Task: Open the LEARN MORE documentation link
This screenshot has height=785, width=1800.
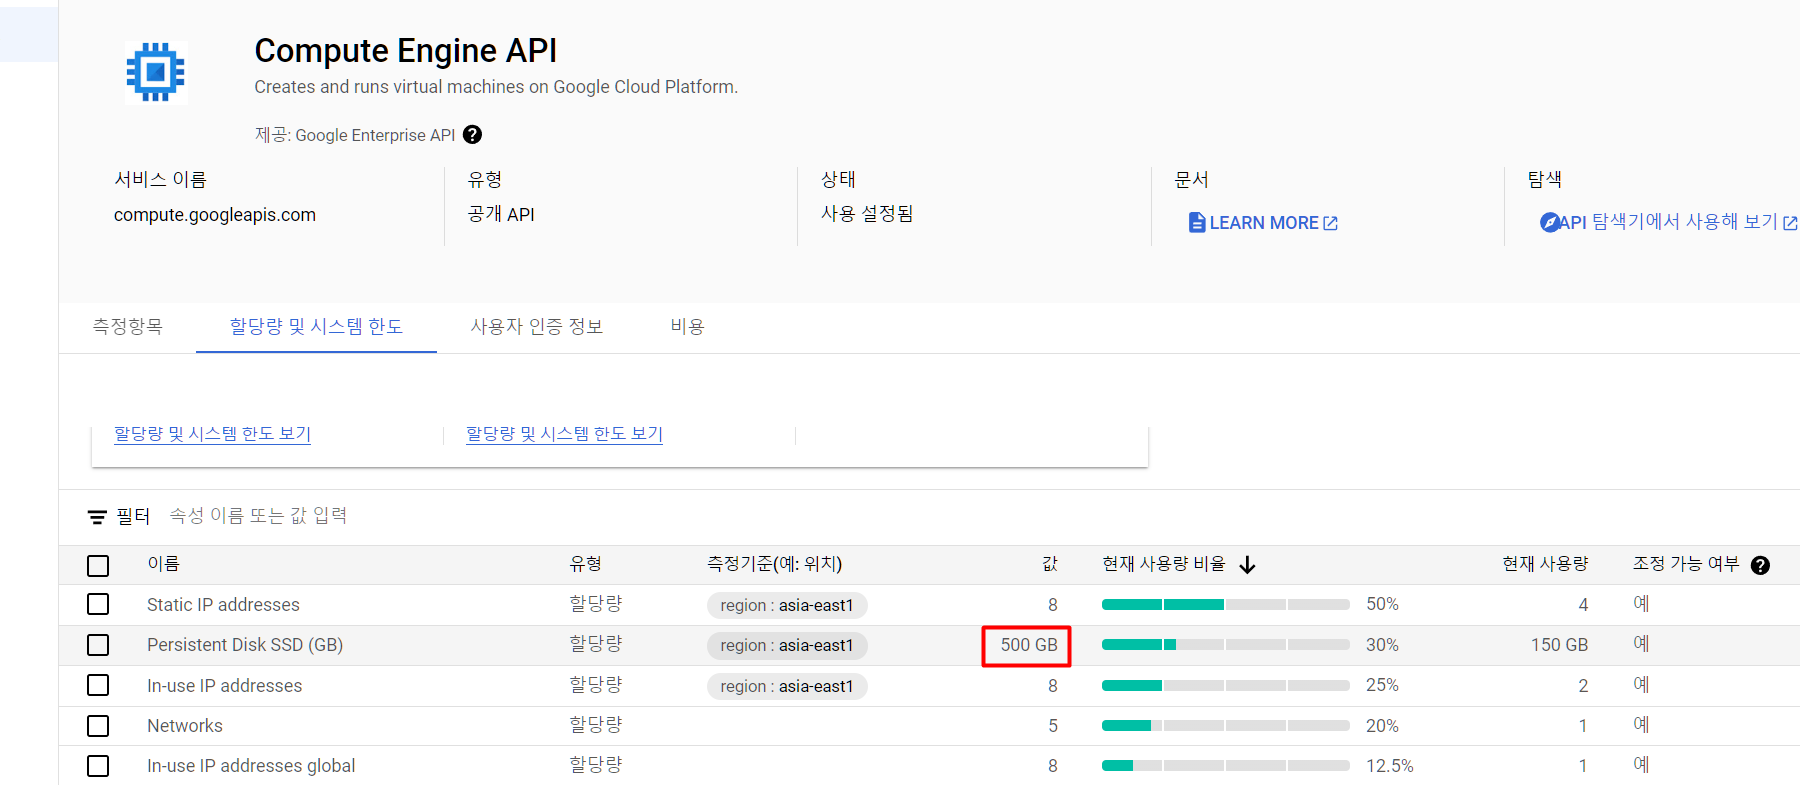Action: [x=1263, y=223]
